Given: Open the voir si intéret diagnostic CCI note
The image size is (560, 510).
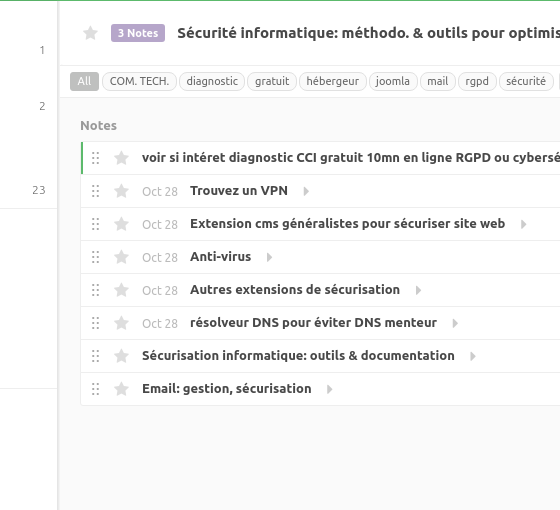Looking at the screenshot, I should pos(351,158).
